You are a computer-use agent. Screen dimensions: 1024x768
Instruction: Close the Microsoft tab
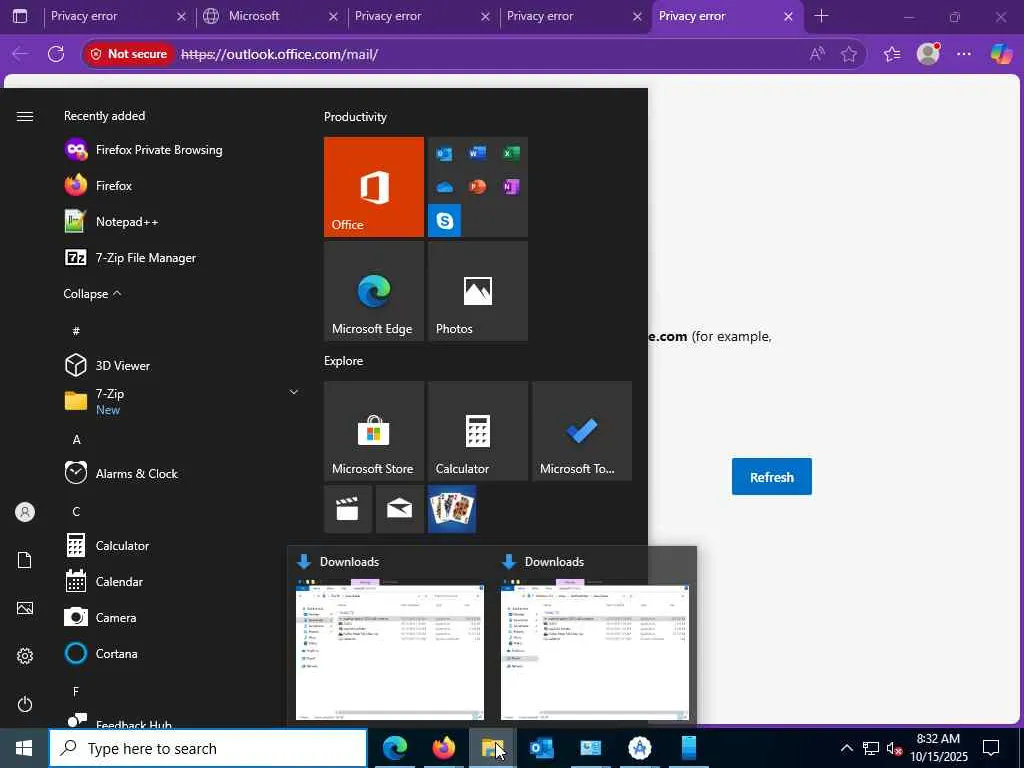[333, 17]
